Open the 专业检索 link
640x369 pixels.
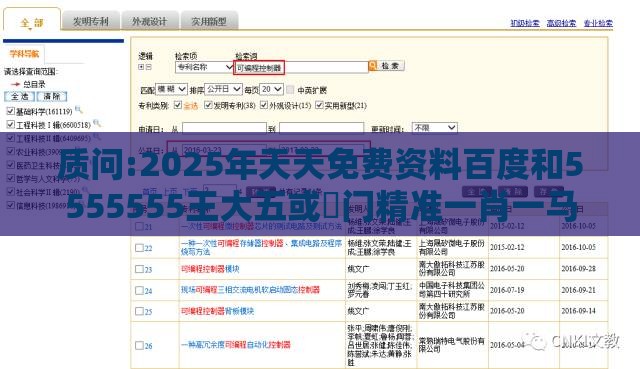point(598,23)
